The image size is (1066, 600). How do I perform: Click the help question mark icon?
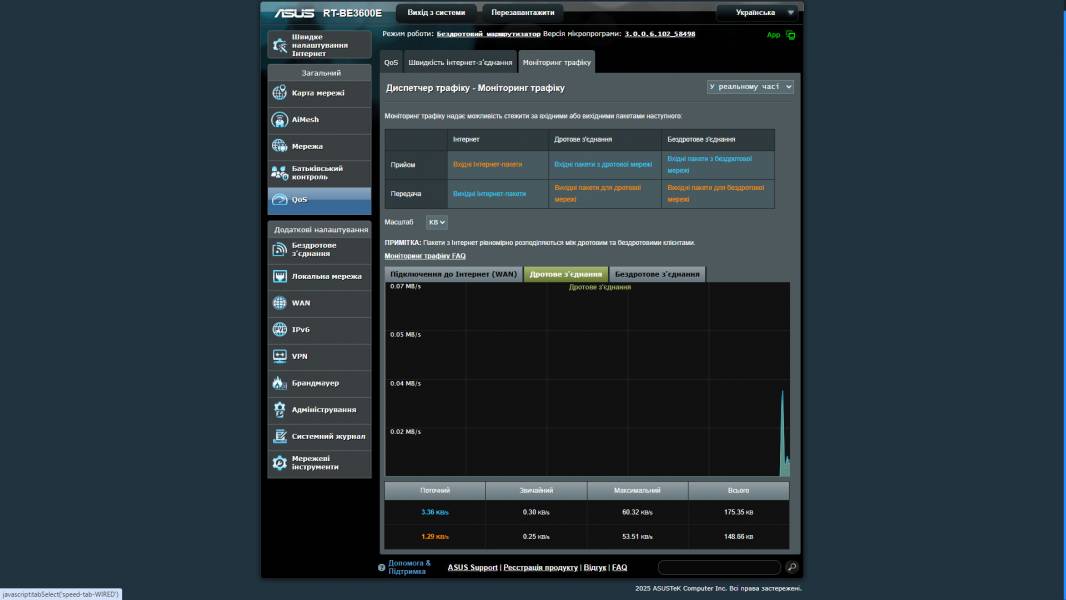click(x=381, y=567)
